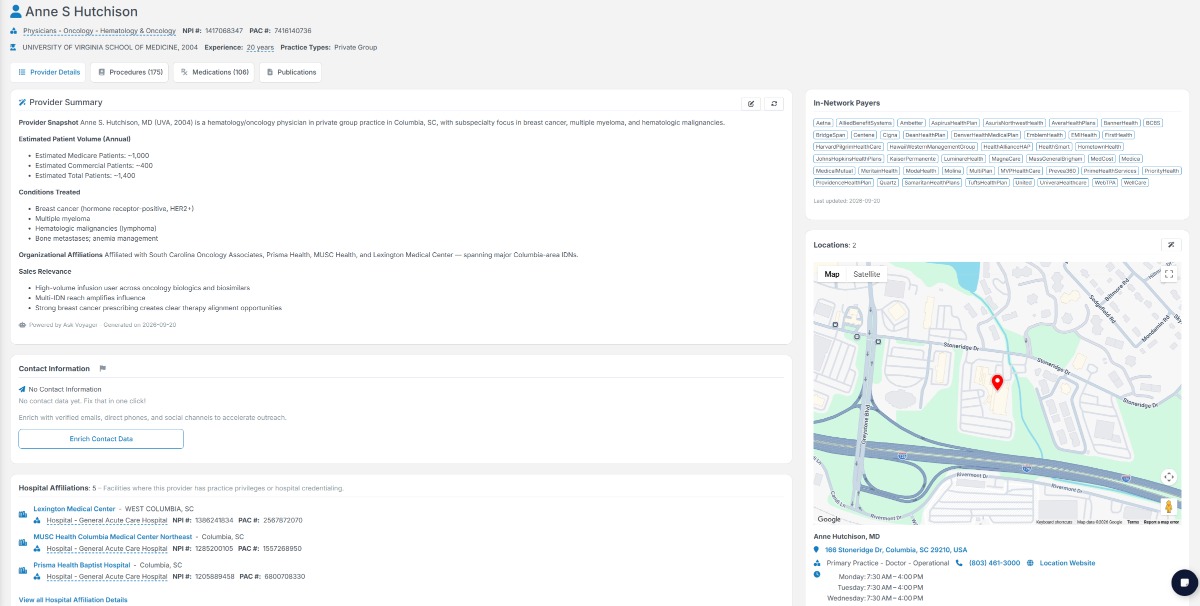Open the Location Website link
The height and width of the screenshot is (606, 1200).
(1067, 563)
